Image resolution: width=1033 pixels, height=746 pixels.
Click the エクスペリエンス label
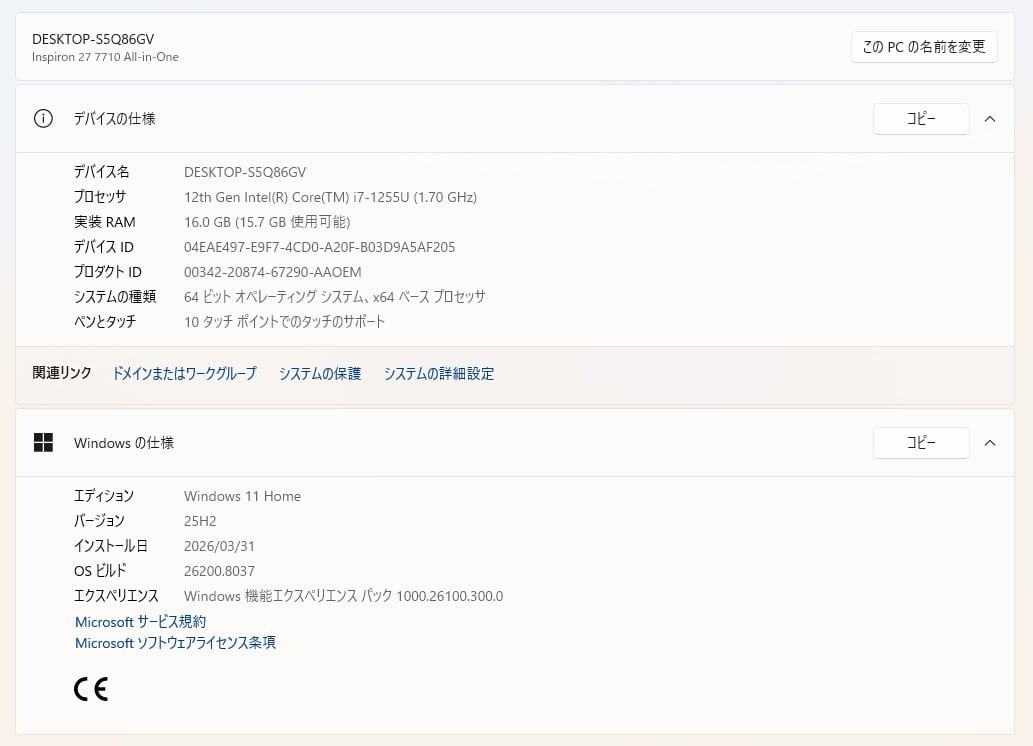coord(116,596)
